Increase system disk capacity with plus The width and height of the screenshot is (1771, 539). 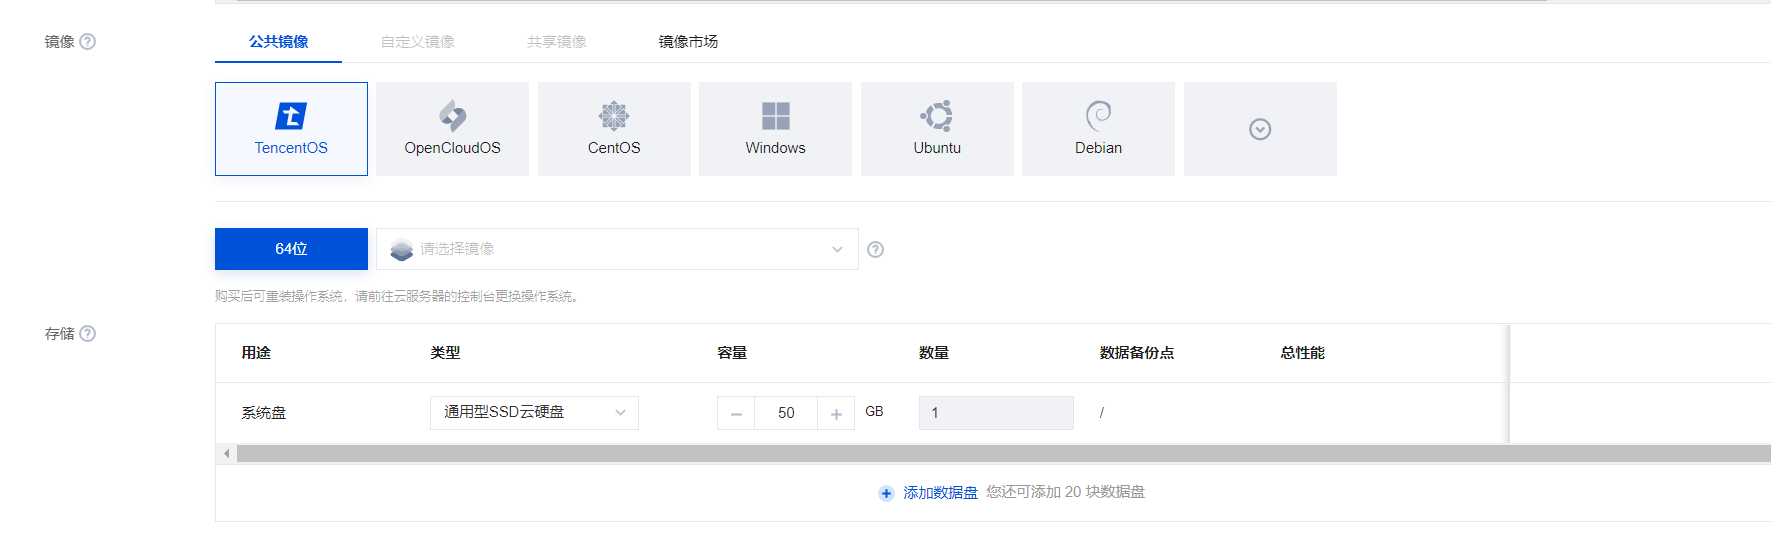[x=836, y=413]
